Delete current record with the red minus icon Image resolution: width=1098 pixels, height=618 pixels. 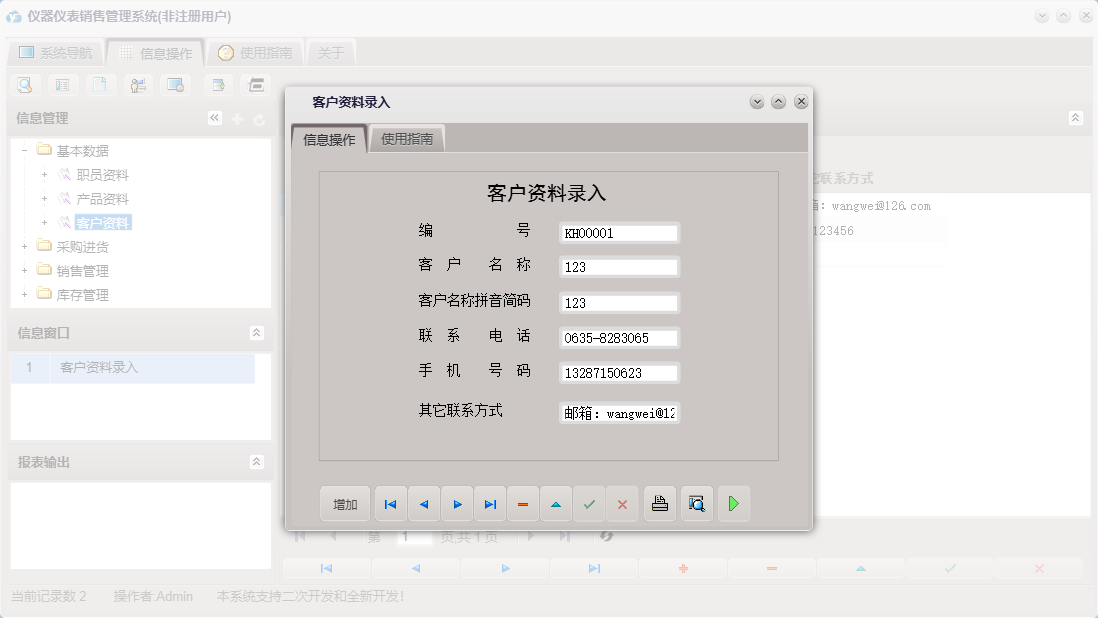(x=523, y=504)
